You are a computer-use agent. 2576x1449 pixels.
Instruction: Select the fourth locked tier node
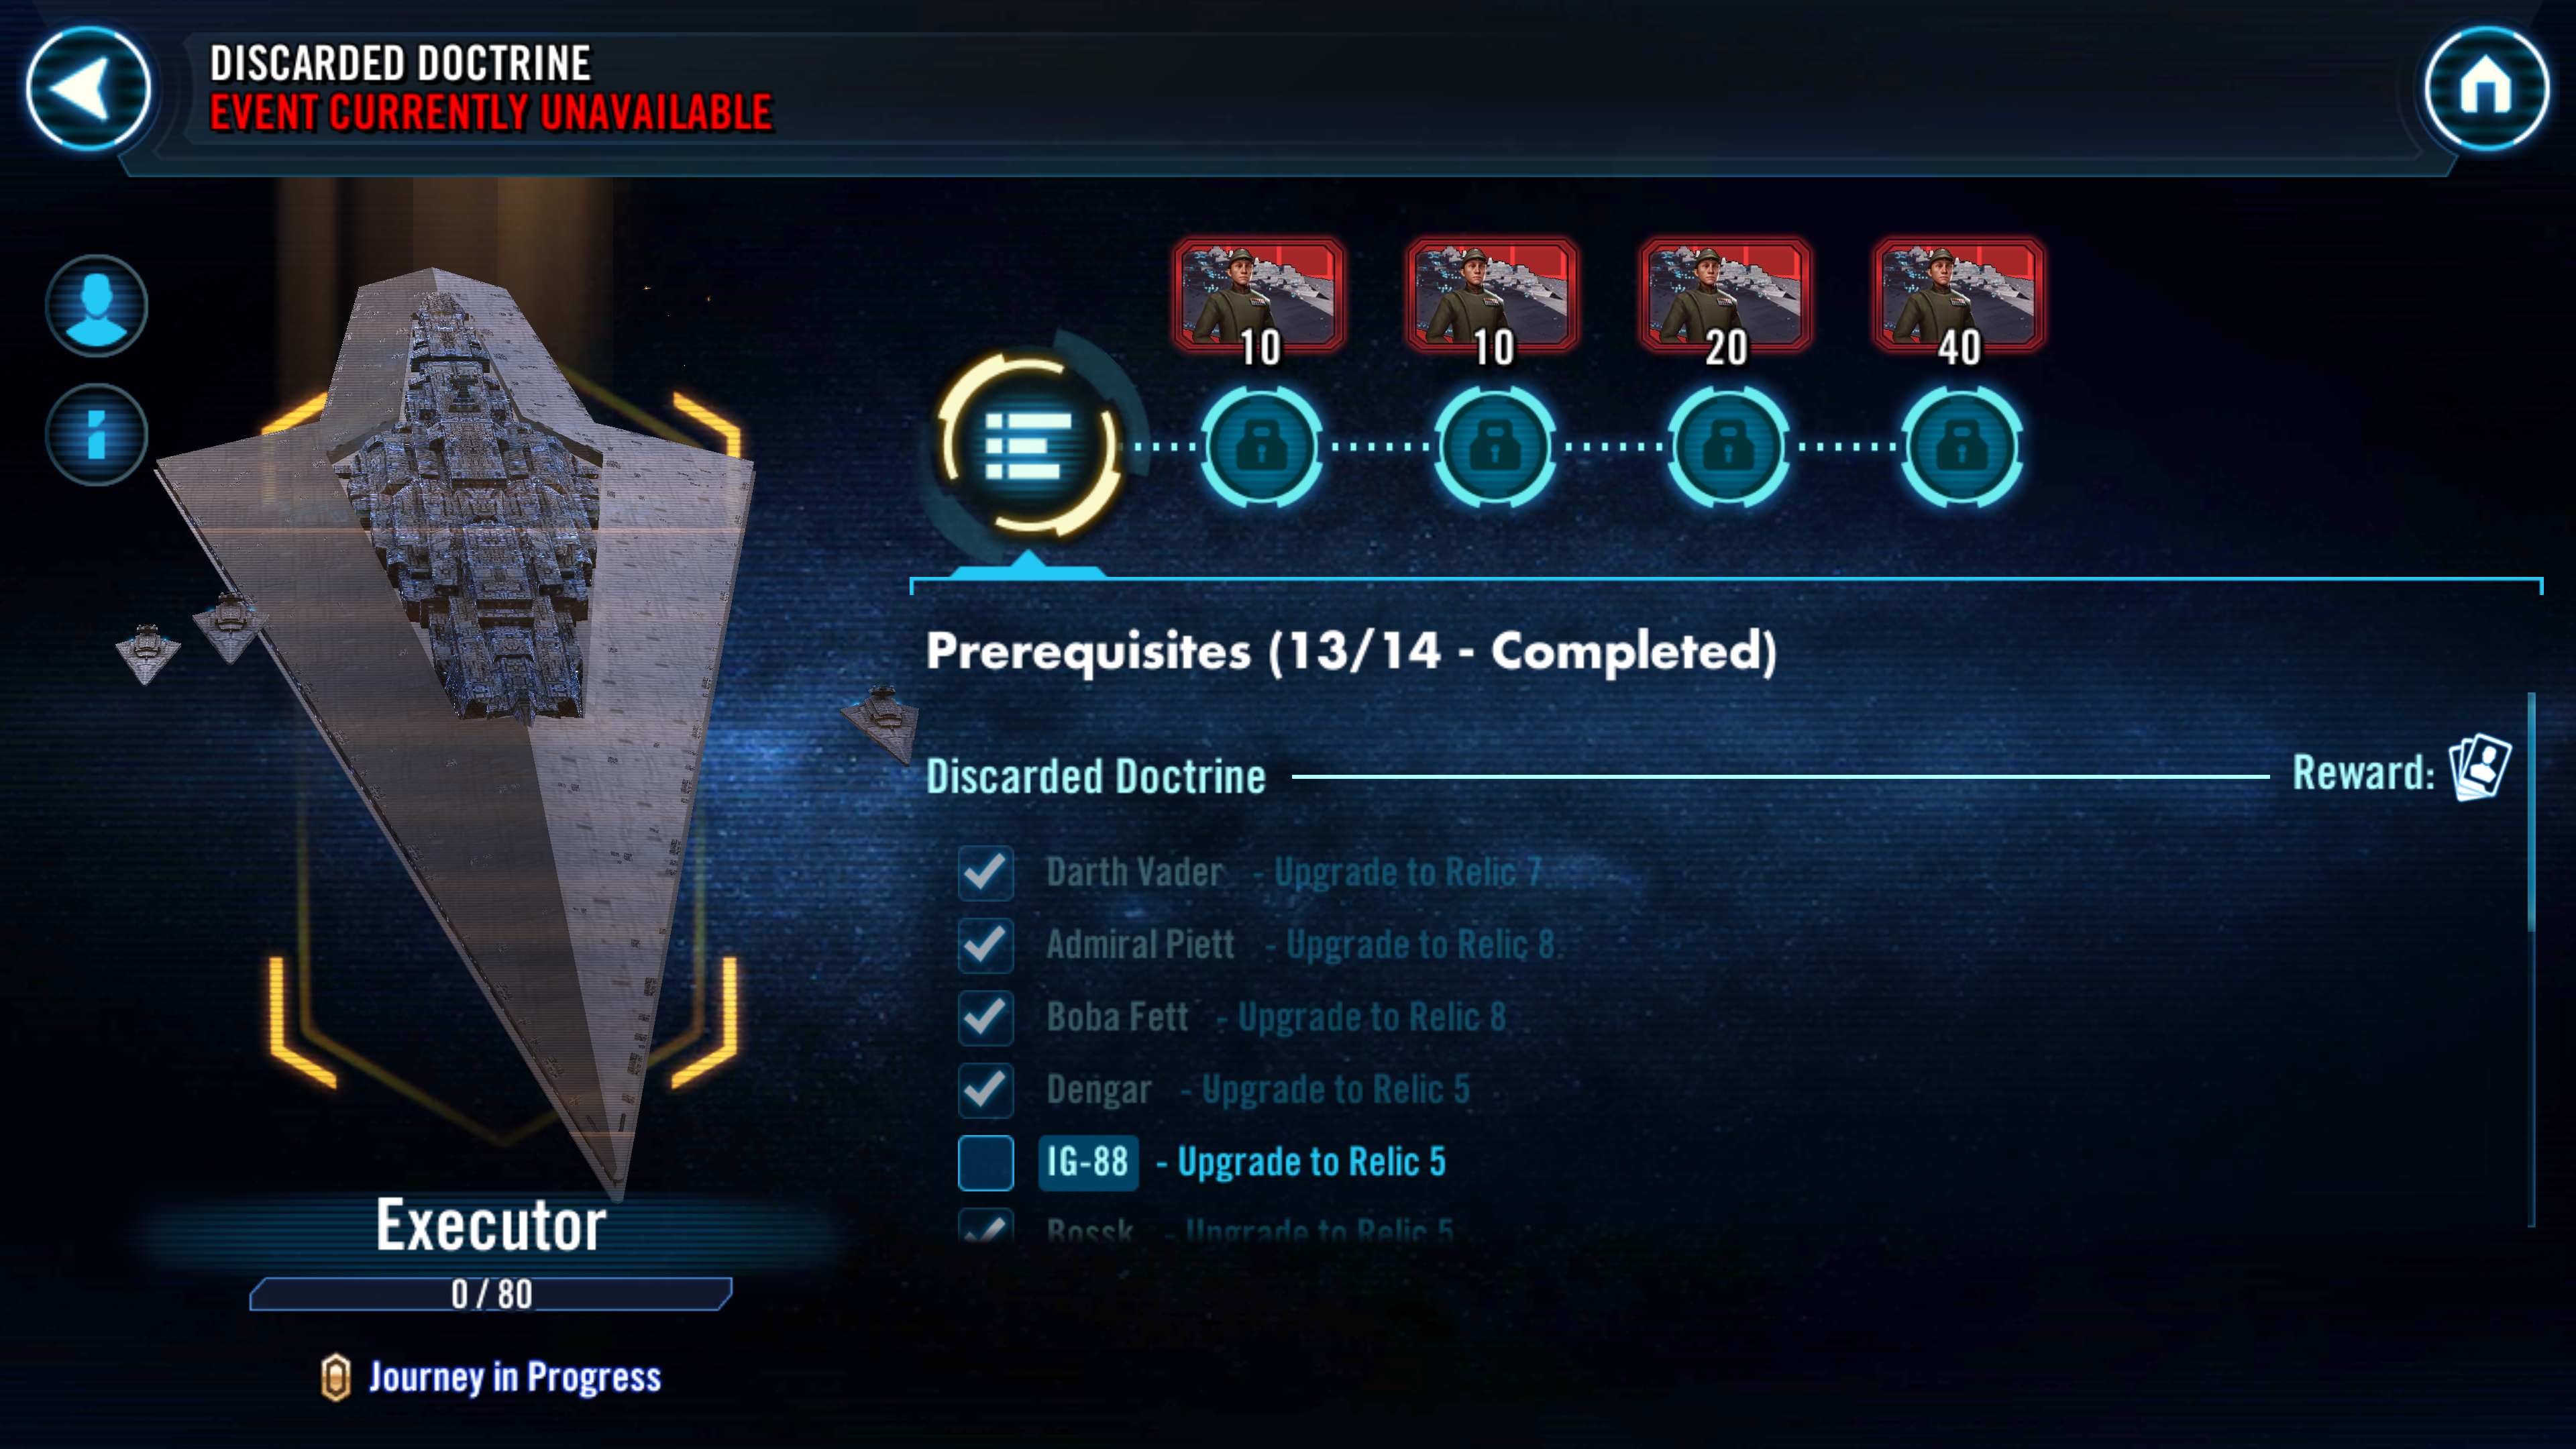pyautogui.click(x=1960, y=446)
